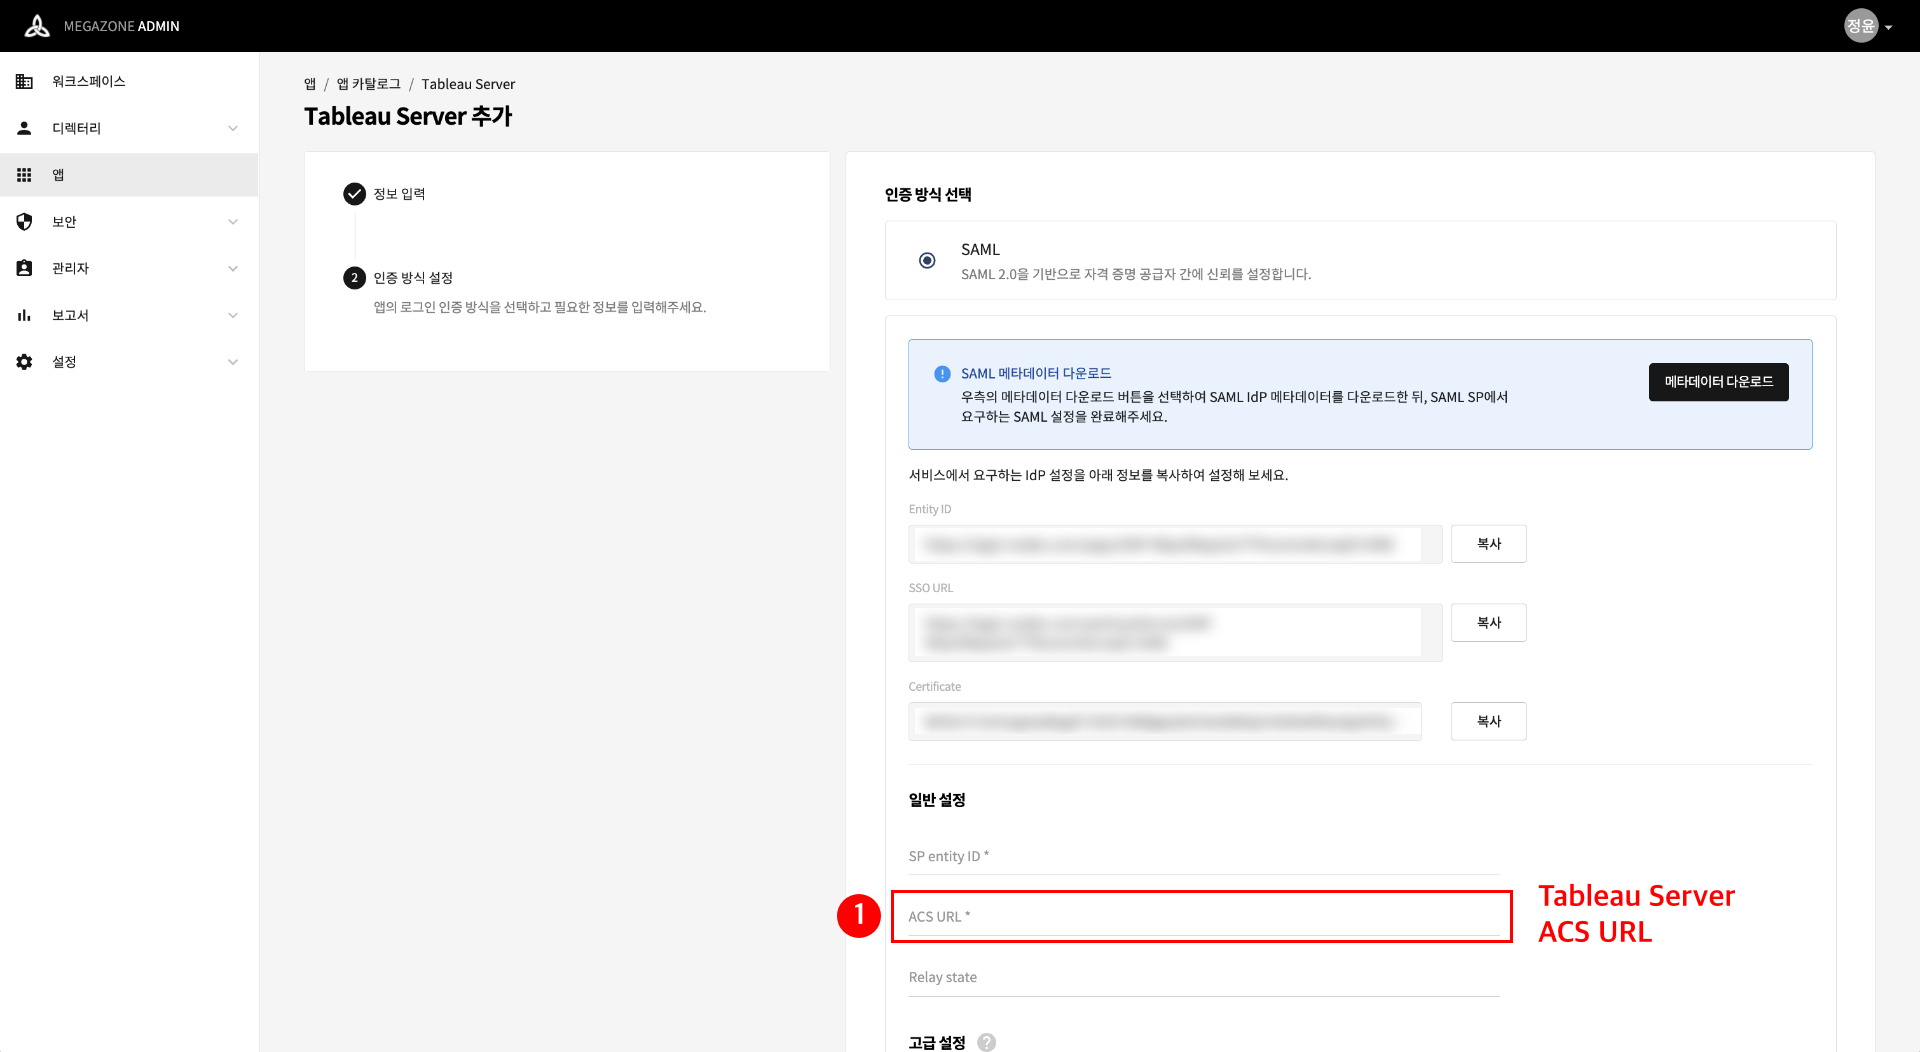Copy the SSO URL with 복사
The height and width of the screenshot is (1052, 1920).
click(1489, 623)
